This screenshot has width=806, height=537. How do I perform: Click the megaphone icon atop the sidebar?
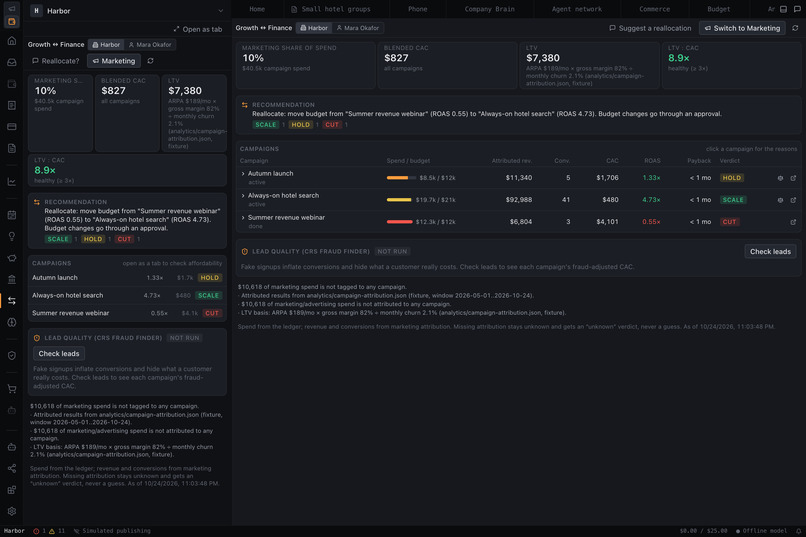(11, 8)
